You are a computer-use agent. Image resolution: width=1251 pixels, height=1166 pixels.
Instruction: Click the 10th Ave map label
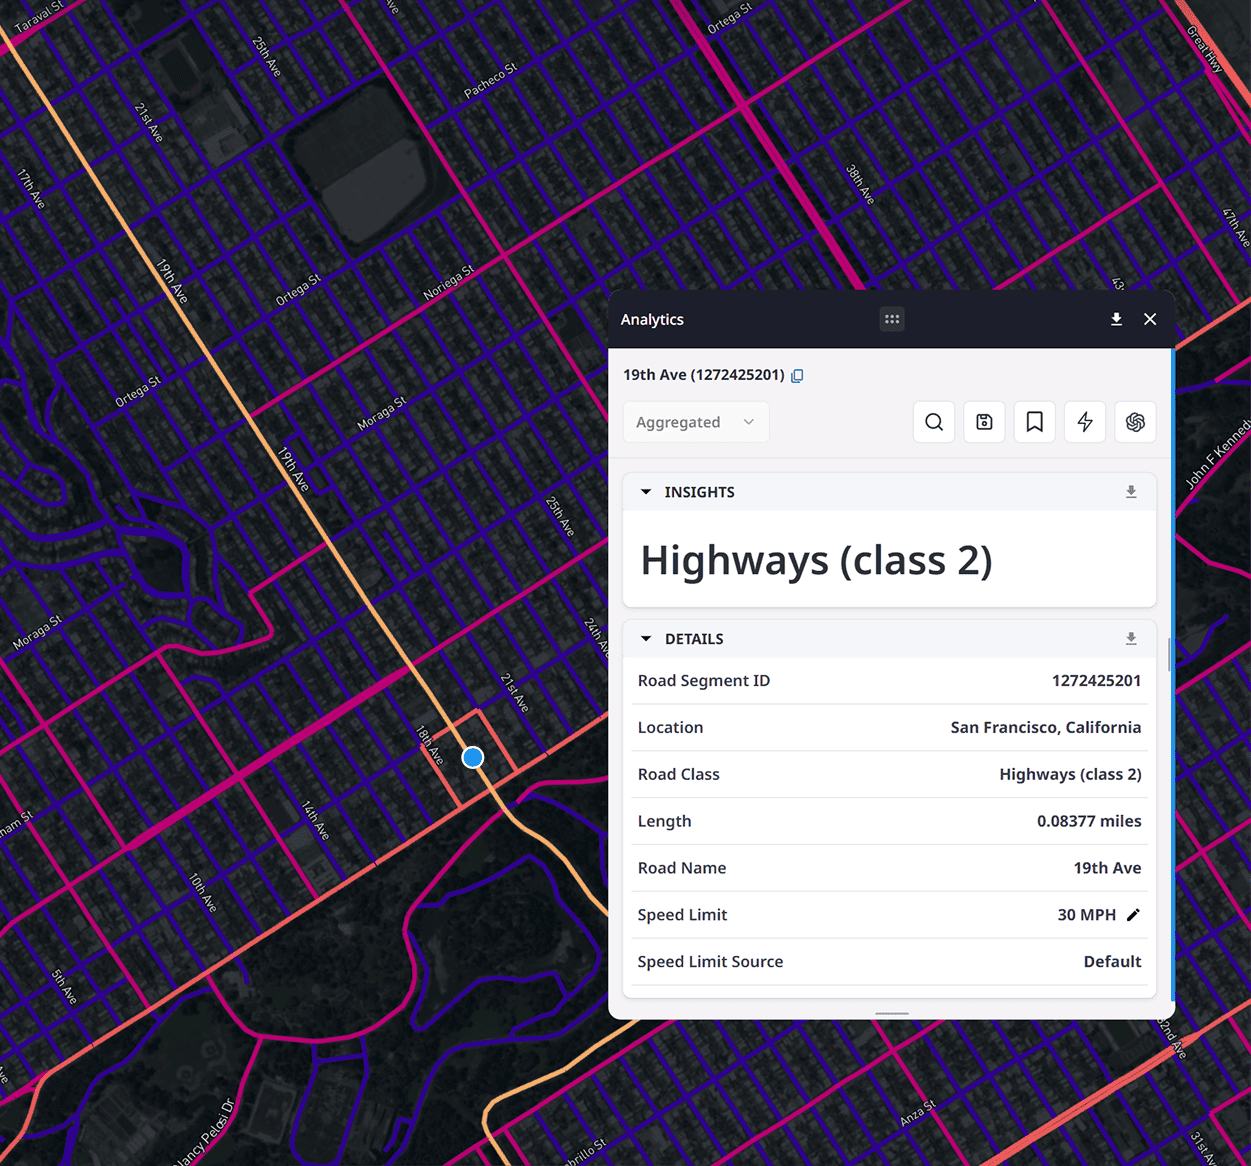coord(203,892)
